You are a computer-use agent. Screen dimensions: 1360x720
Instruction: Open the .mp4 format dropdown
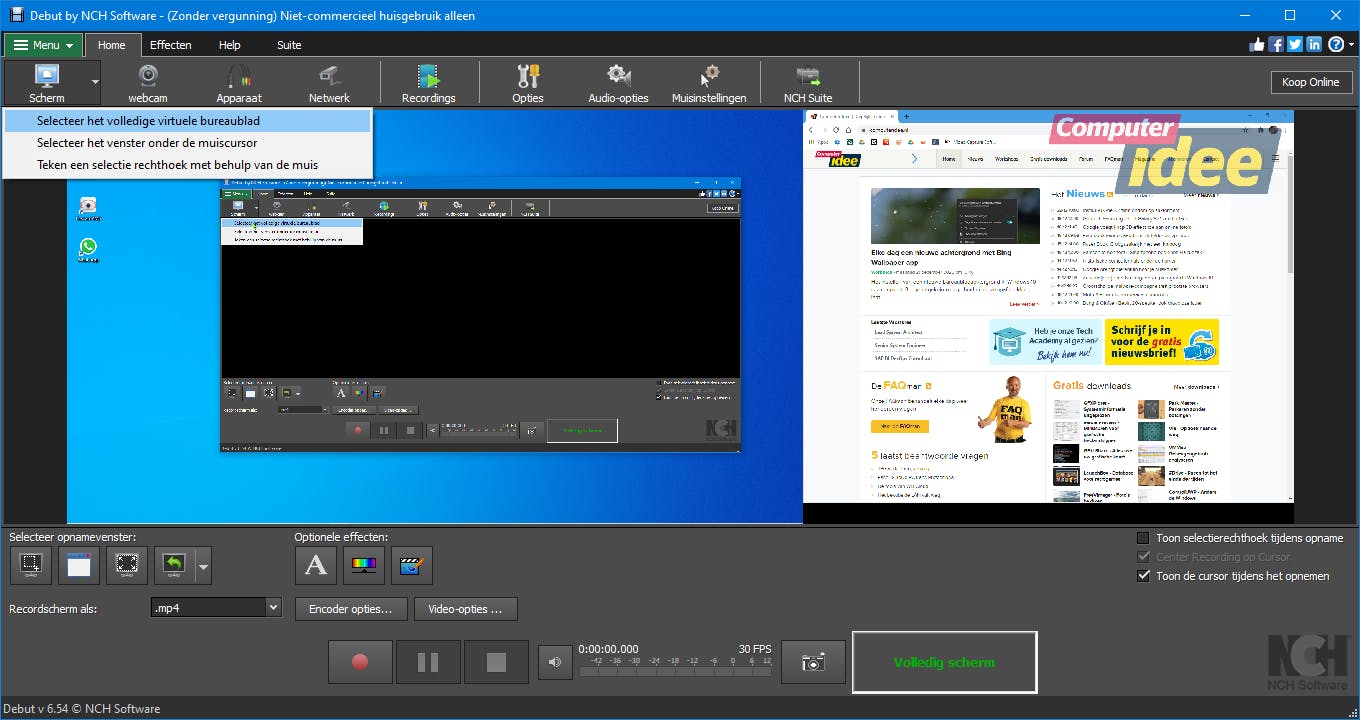tap(273, 608)
